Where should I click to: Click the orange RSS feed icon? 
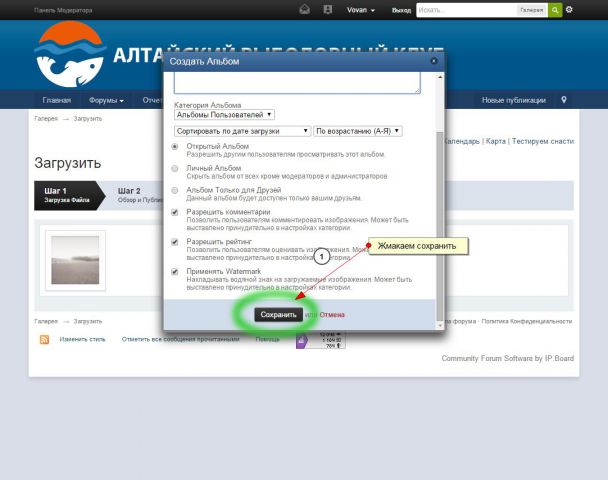click(x=44, y=340)
